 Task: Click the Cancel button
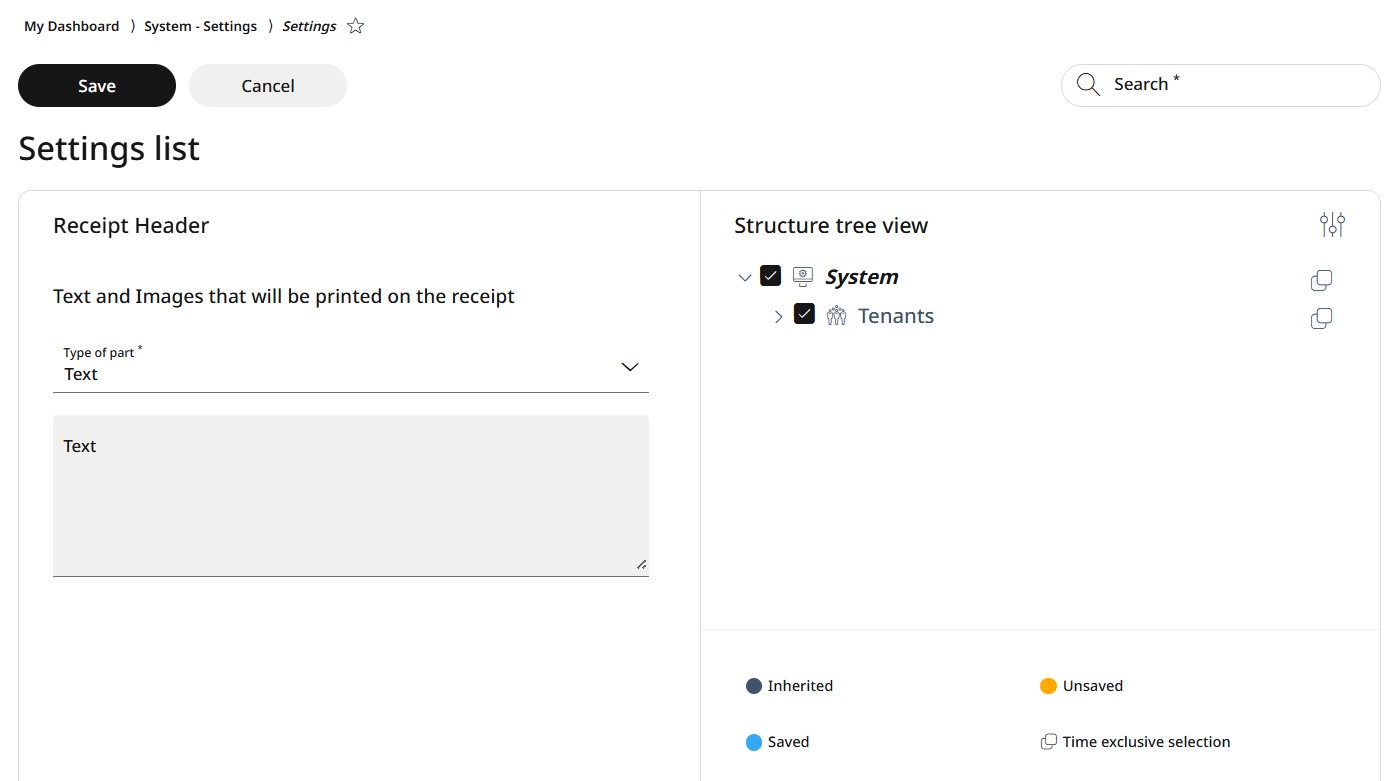click(x=268, y=86)
